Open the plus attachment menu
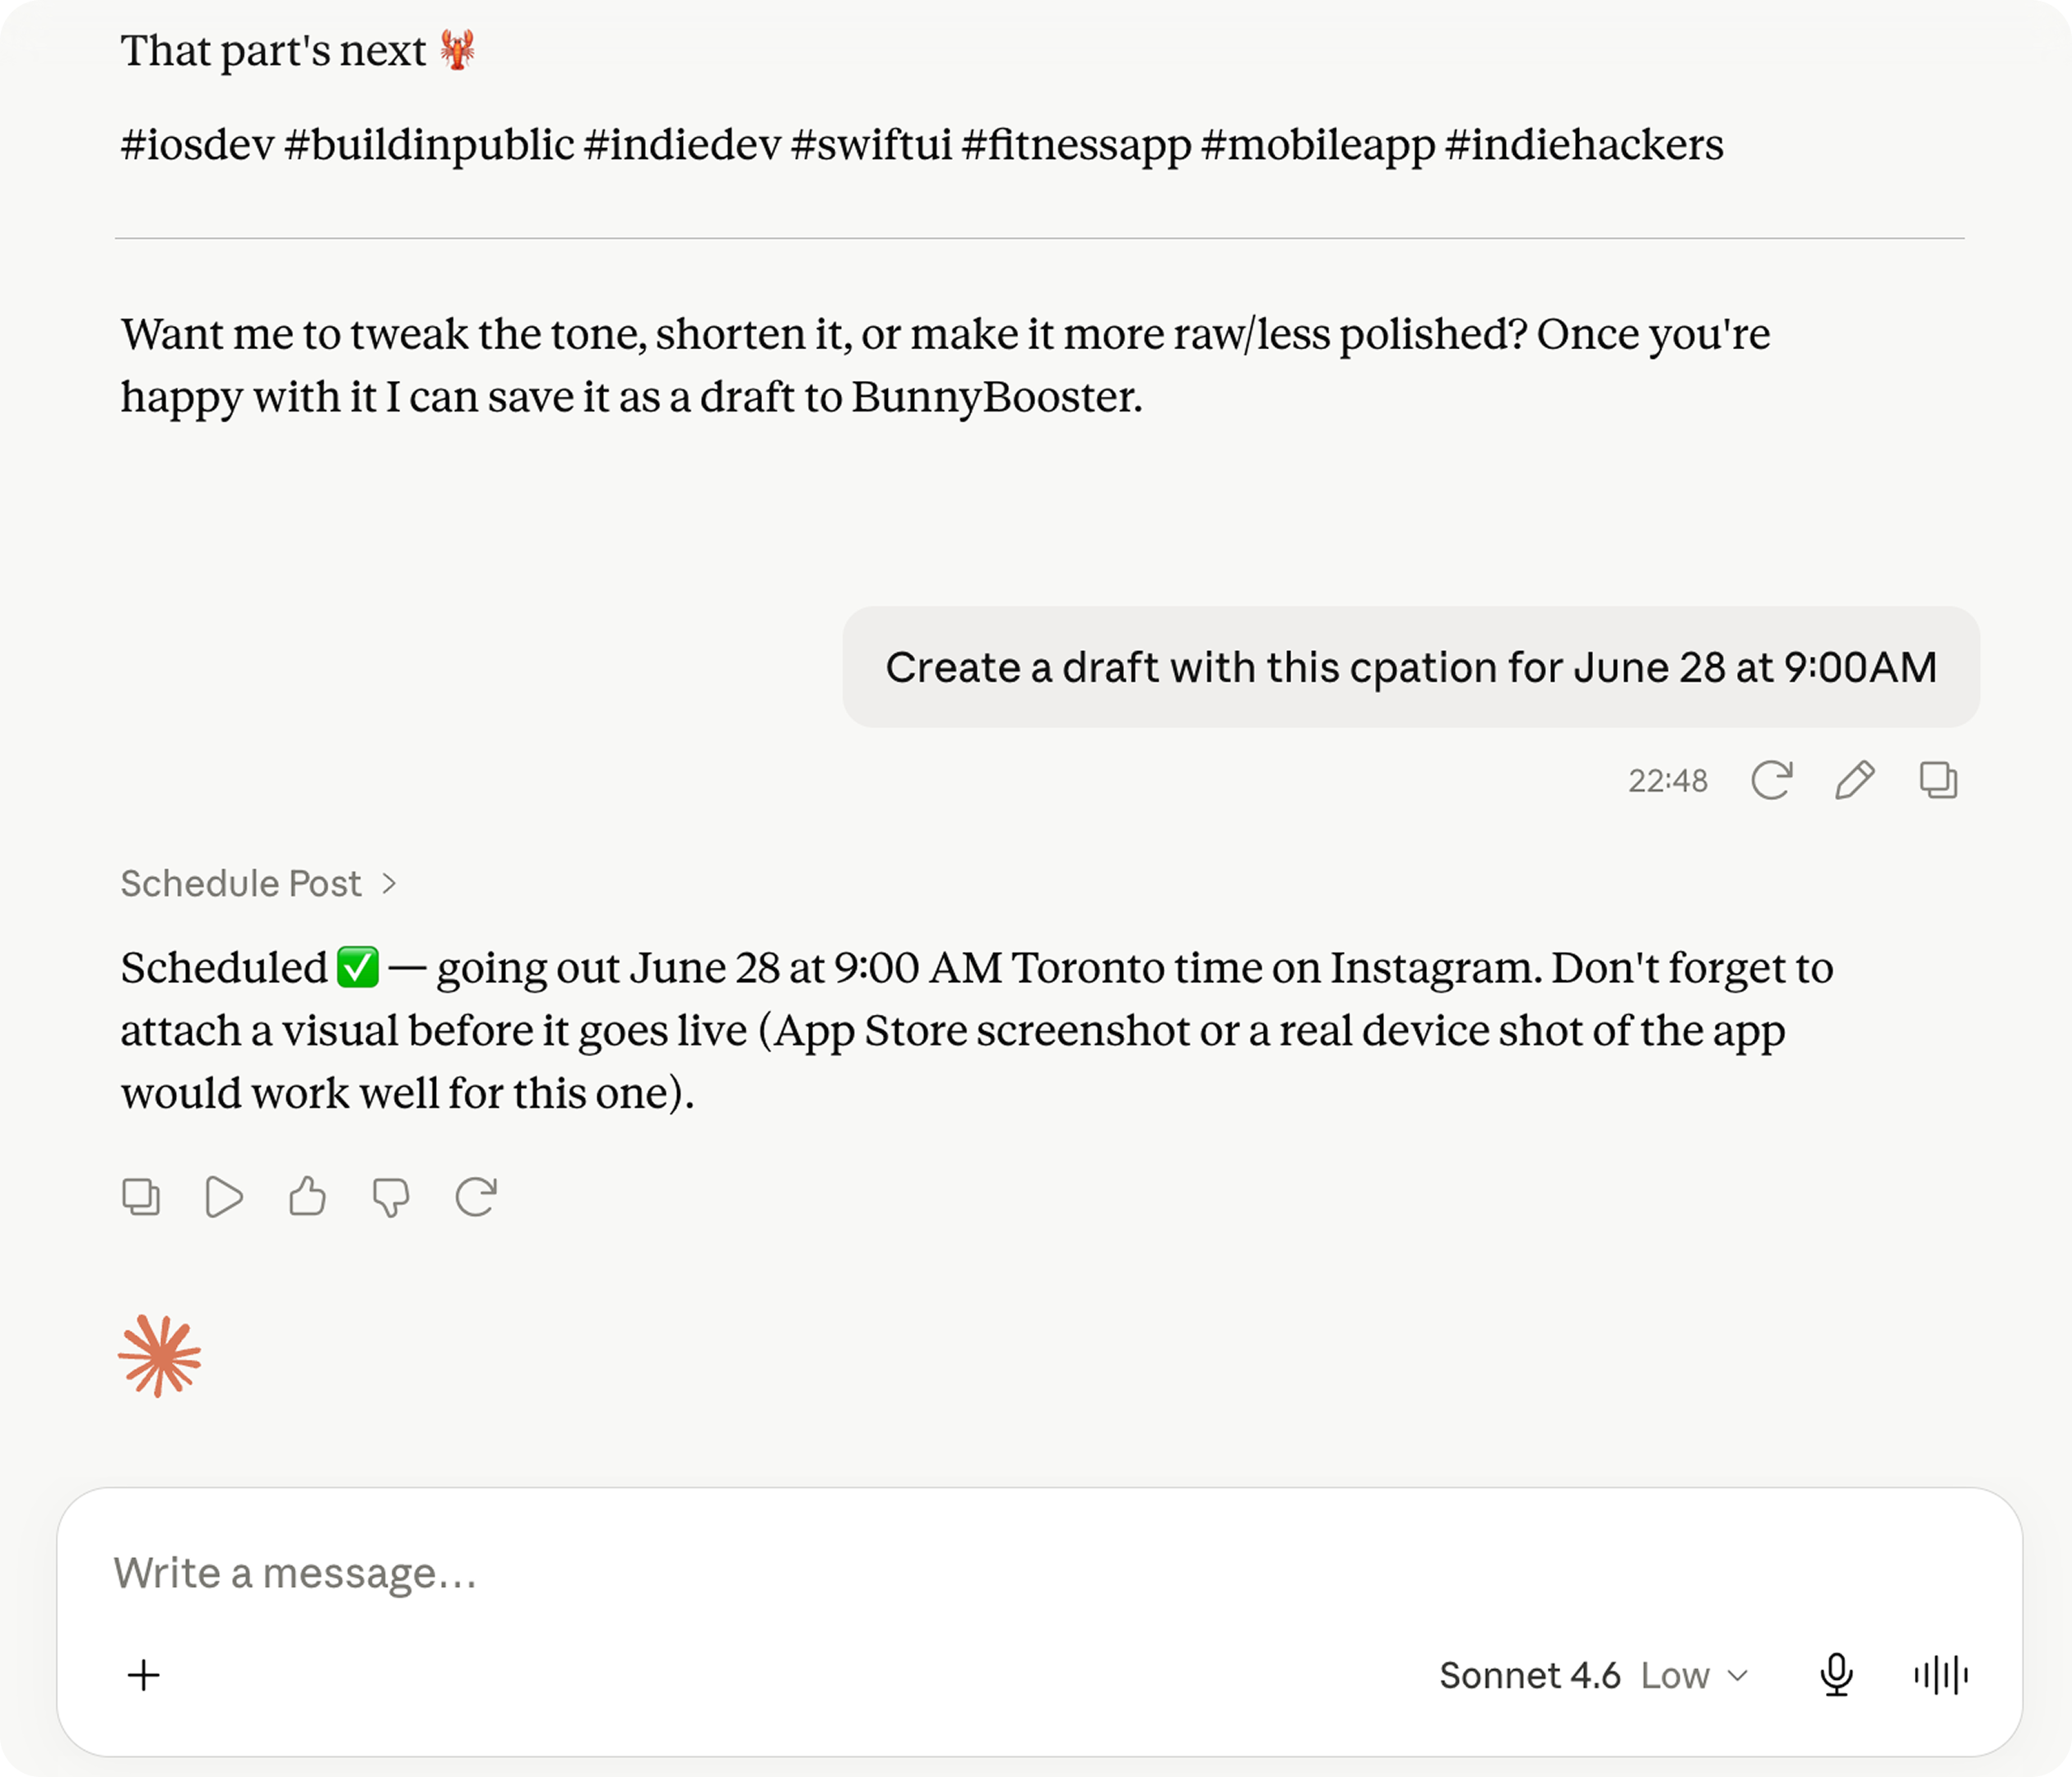Viewport: 2072px width, 1777px height. [144, 1675]
